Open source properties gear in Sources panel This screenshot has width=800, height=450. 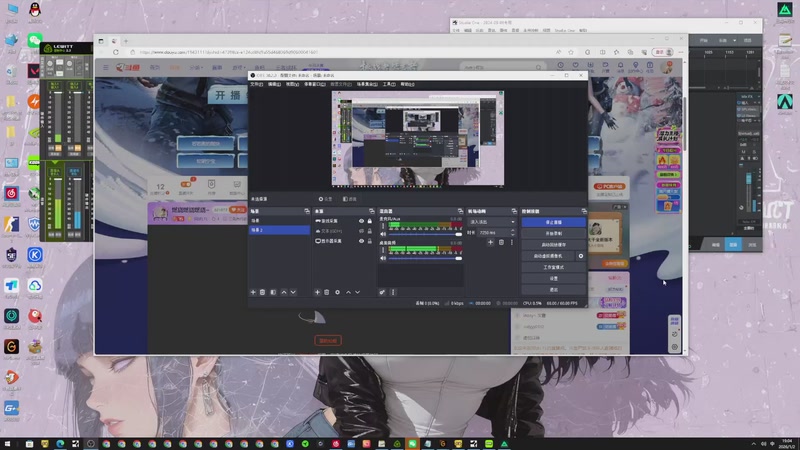pyautogui.click(x=337, y=292)
